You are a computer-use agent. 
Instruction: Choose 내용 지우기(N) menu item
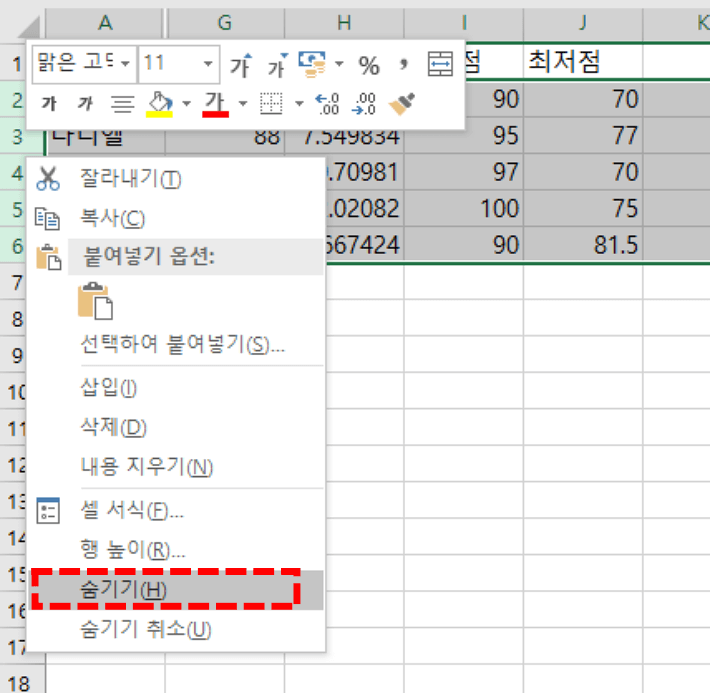pyautogui.click(x=178, y=467)
